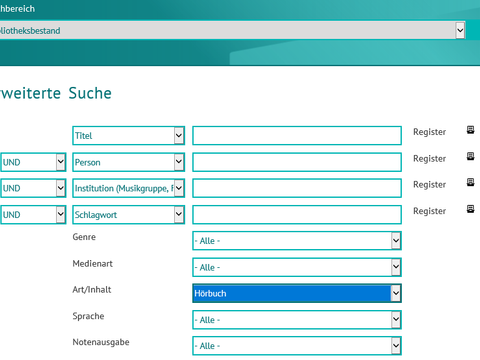
Task: Open register icon beside the Person row
Action: point(470,156)
